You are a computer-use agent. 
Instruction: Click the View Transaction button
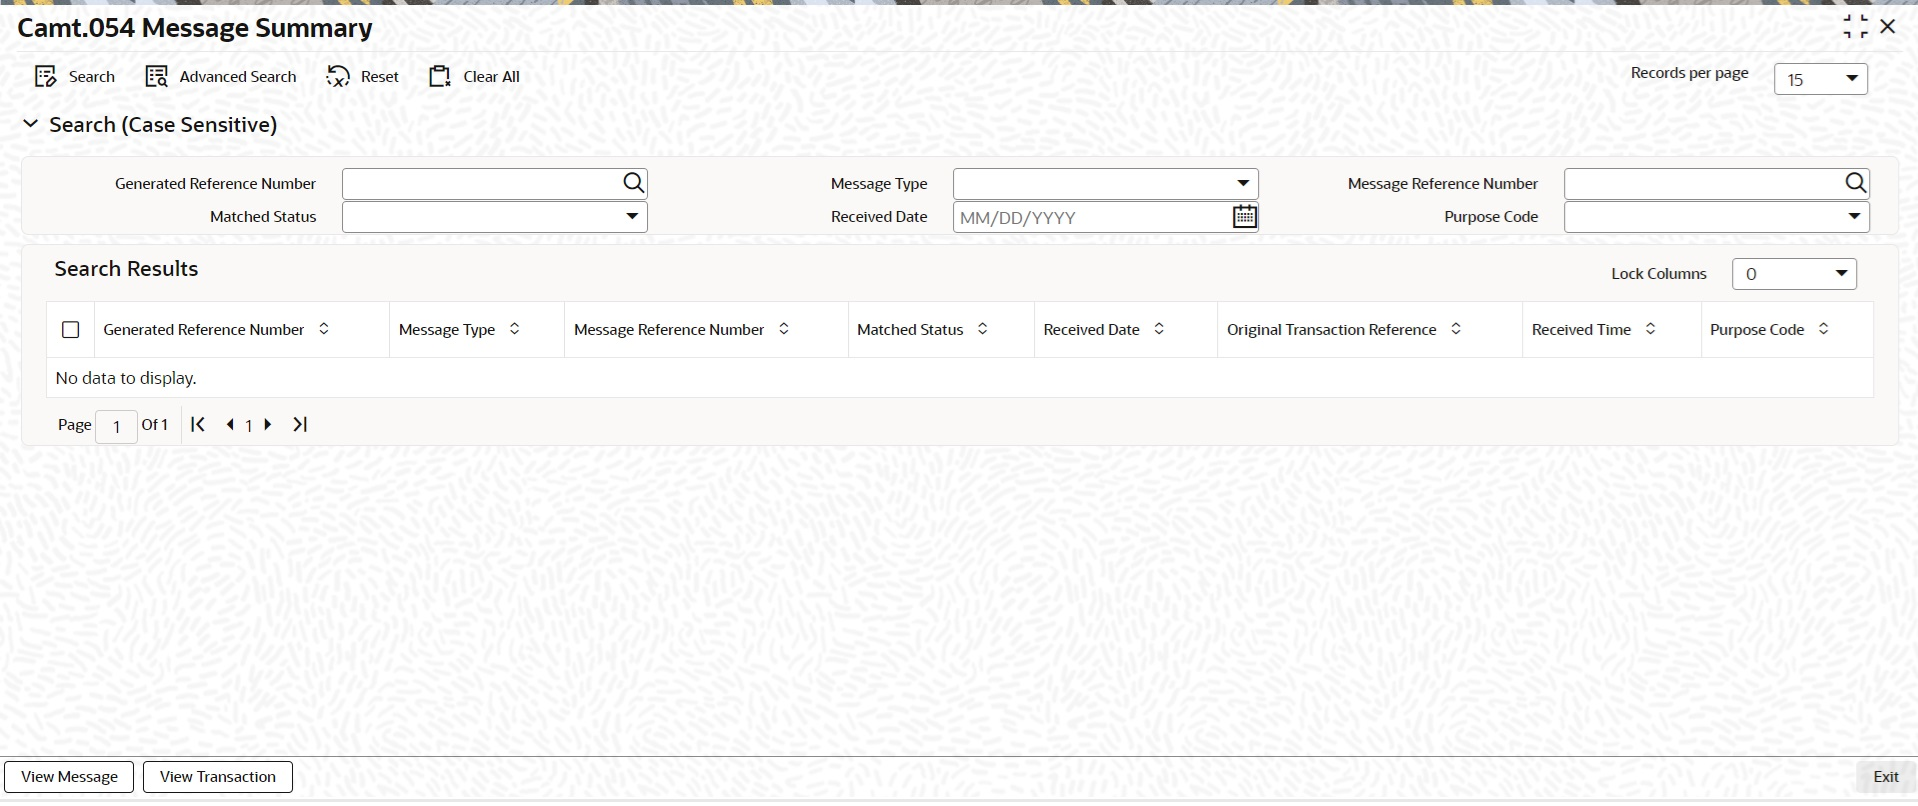tap(218, 777)
